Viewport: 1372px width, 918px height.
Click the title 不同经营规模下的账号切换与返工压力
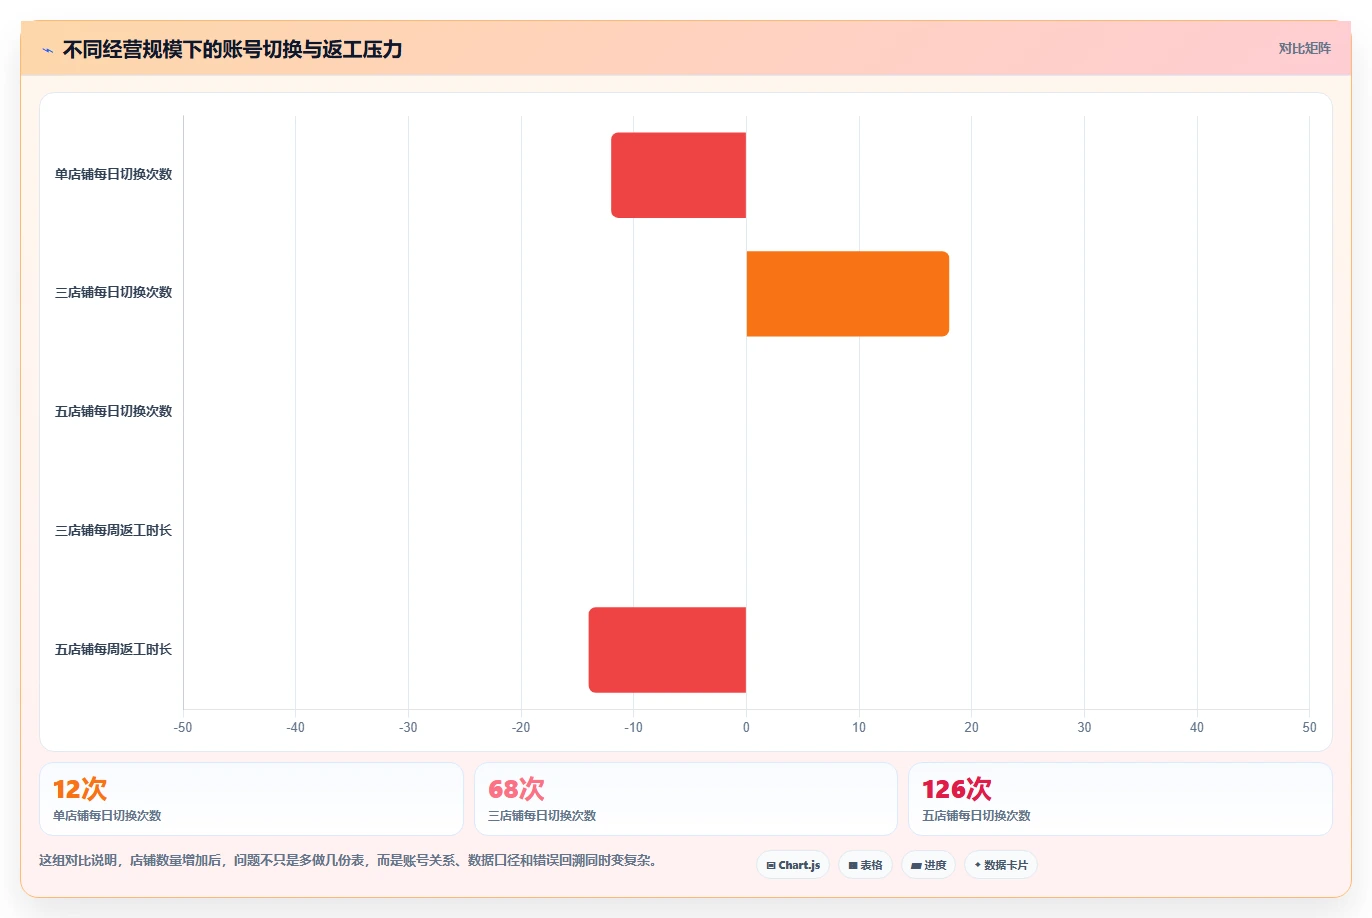click(x=232, y=49)
